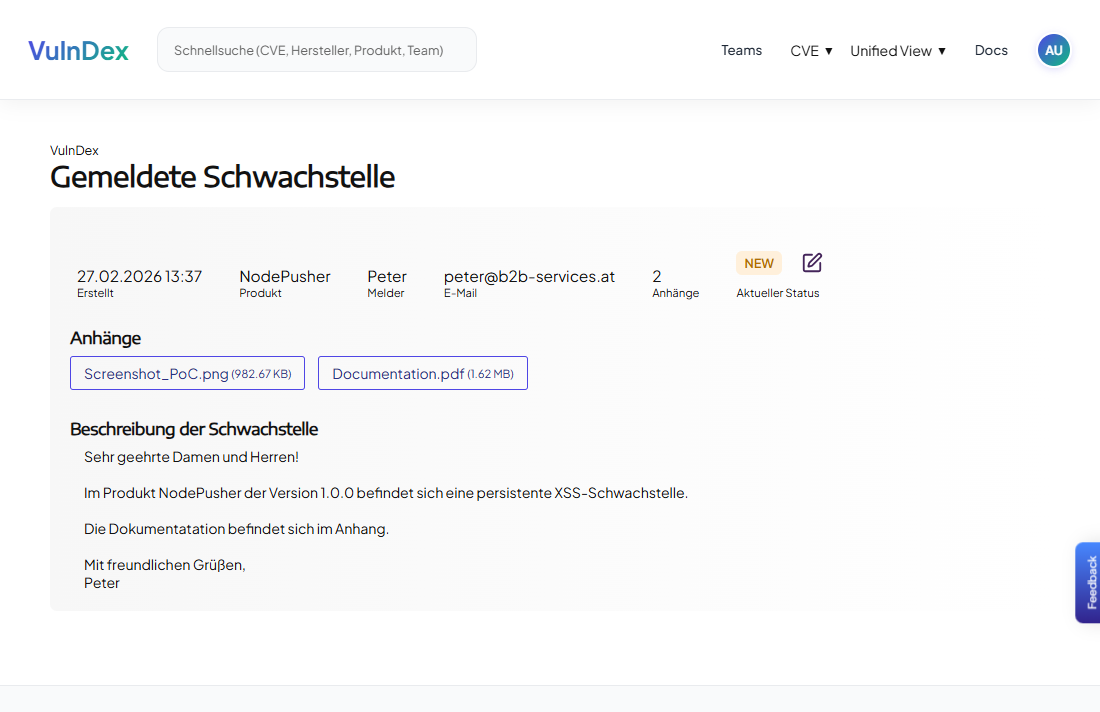Click the edit status pencil icon
Screen dimensions: 1100x712
[x=811, y=263]
